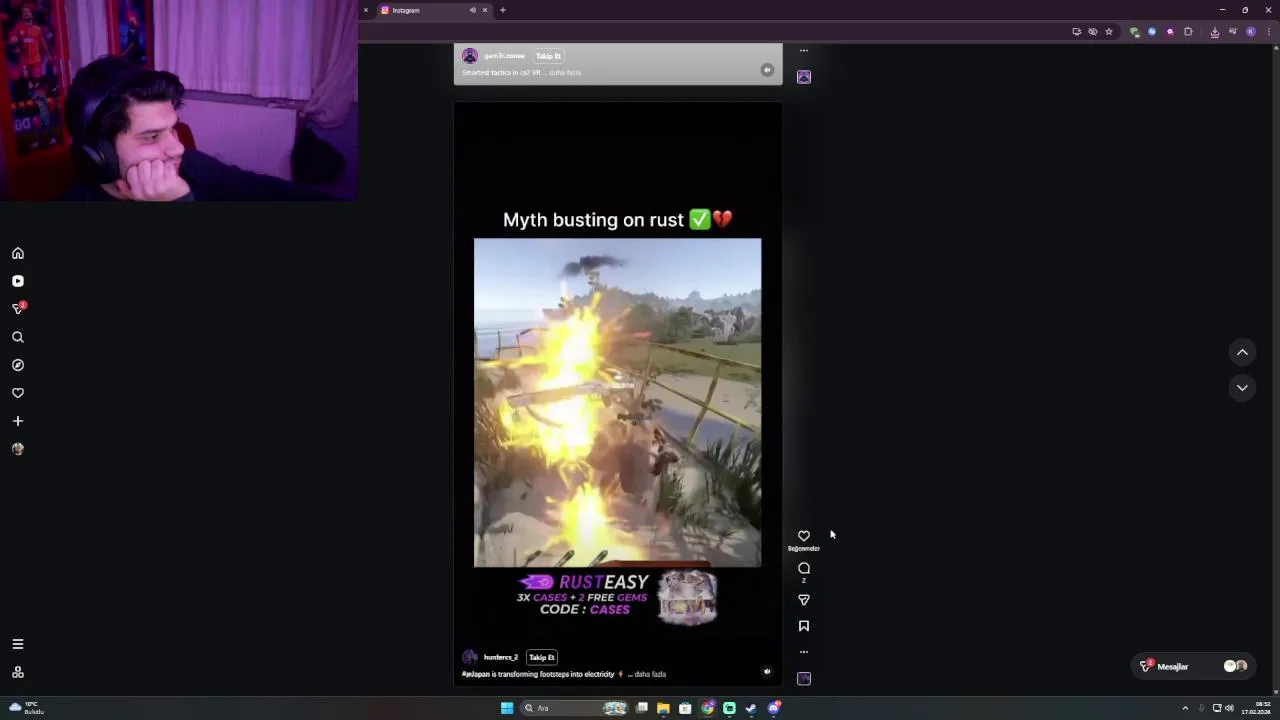1280x720 pixels.
Task: Open Instagram Home from the sidebar
Action: pos(18,254)
